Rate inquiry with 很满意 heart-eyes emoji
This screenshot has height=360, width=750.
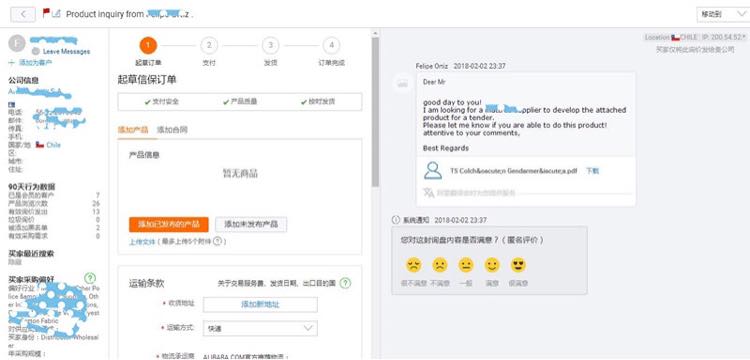click(518, 265)
